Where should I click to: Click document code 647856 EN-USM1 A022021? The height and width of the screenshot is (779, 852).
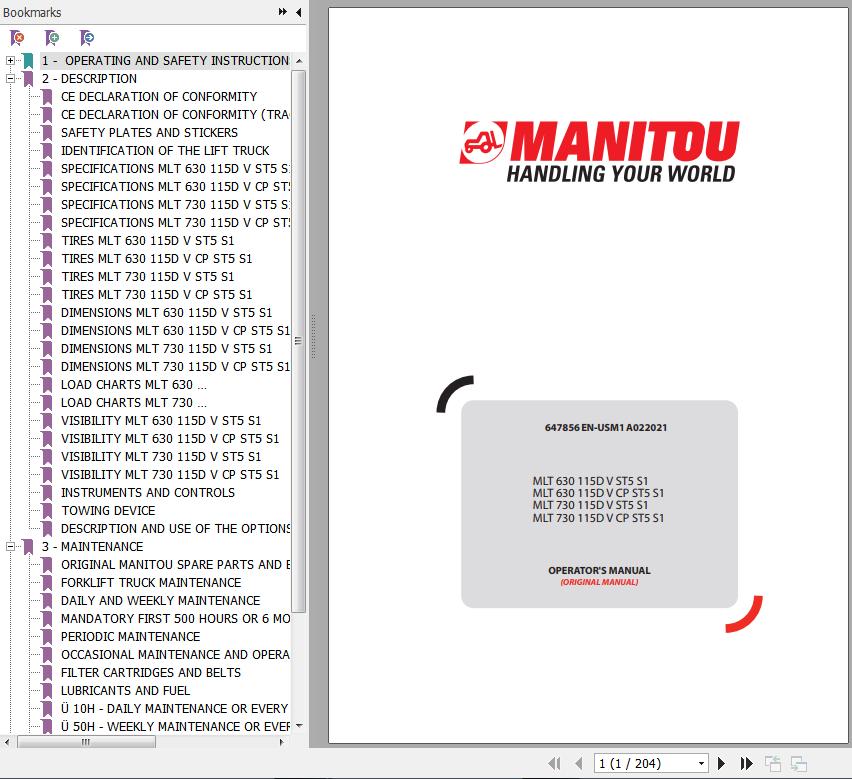coord(606,428)
